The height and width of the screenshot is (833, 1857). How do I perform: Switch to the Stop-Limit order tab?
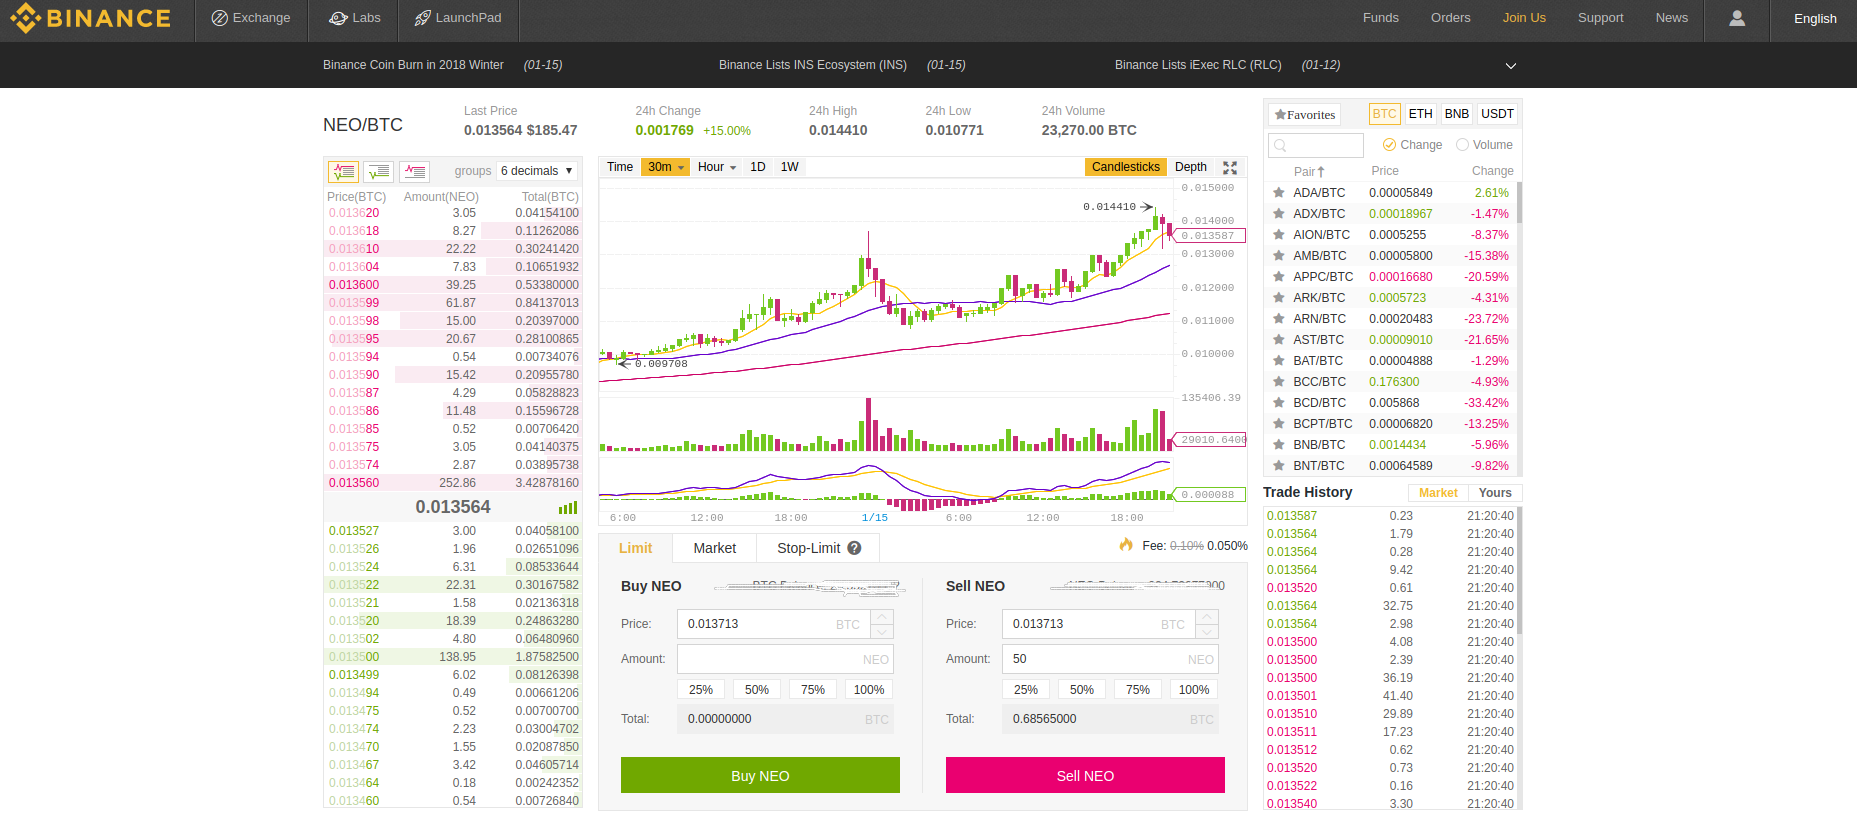pos(818,548)
